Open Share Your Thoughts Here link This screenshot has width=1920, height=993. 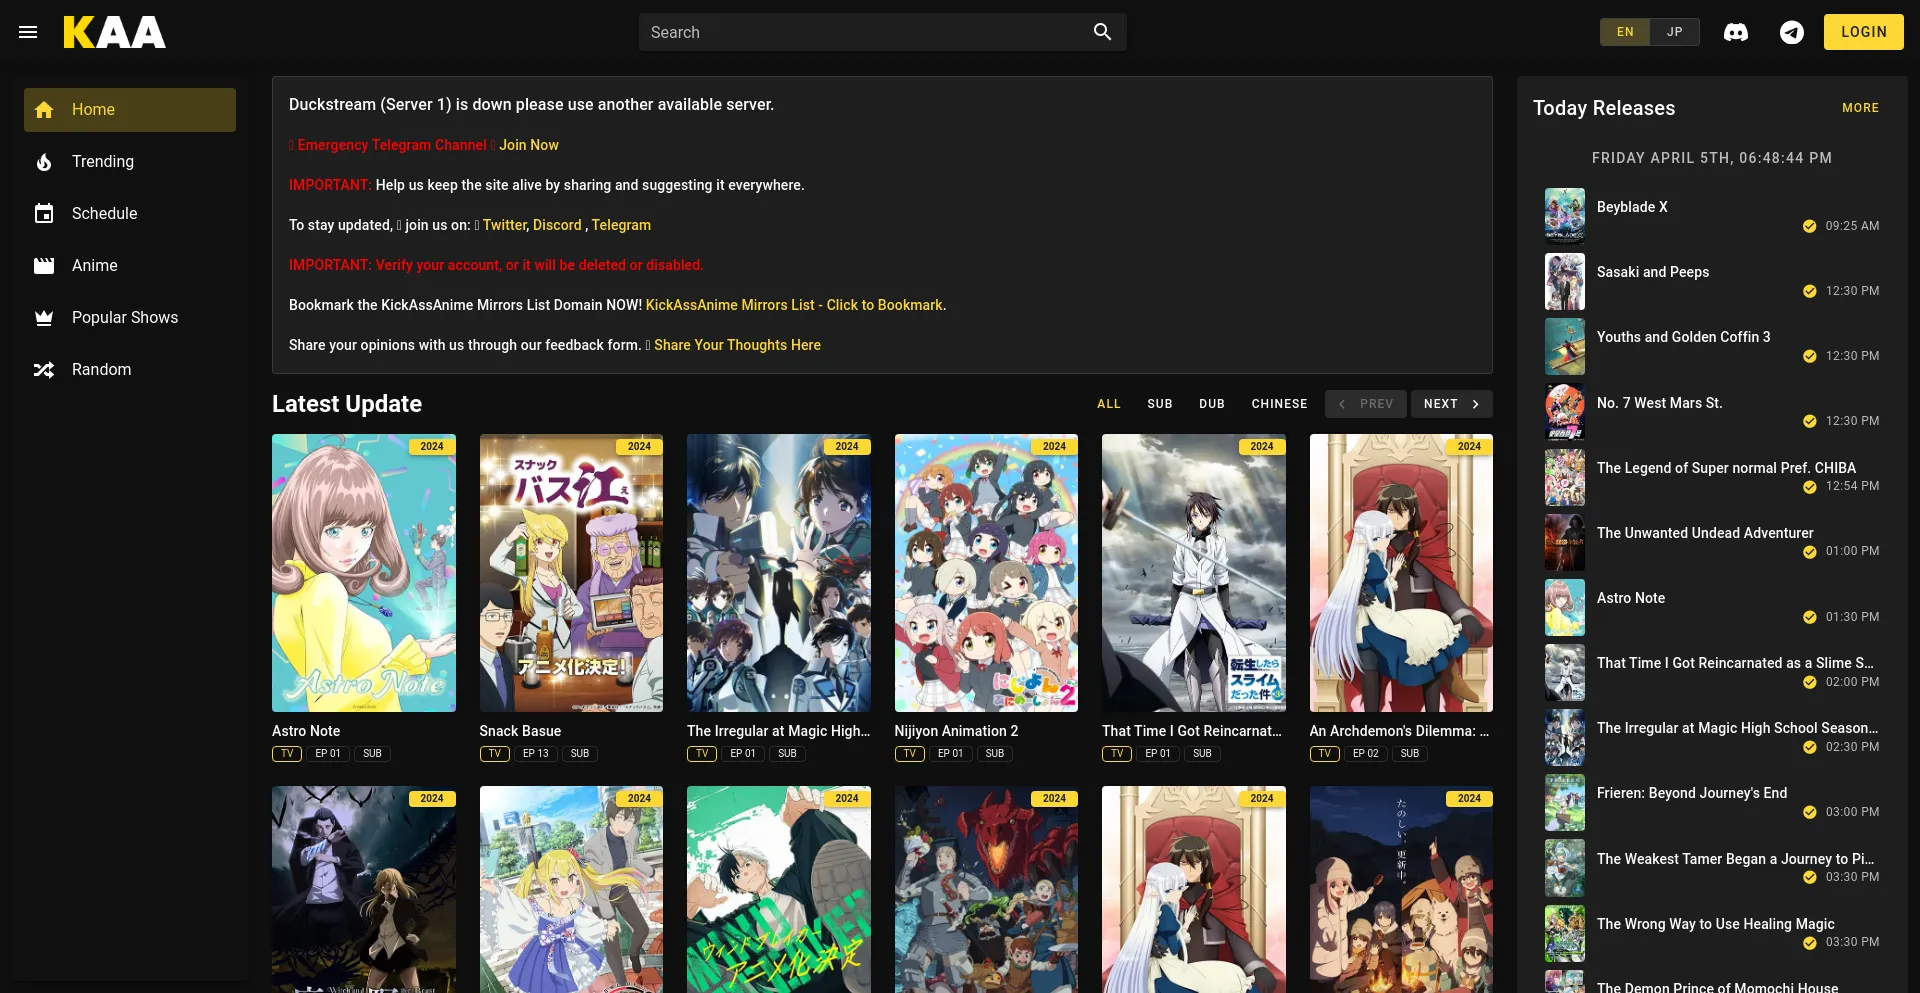click(737, 345)
